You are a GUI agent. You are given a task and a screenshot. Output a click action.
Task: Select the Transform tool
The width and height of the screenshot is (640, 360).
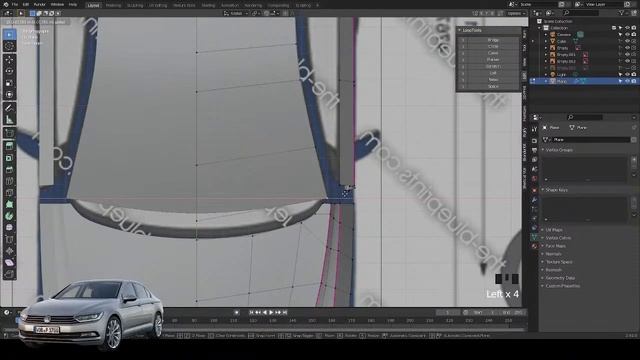[9, 95]
